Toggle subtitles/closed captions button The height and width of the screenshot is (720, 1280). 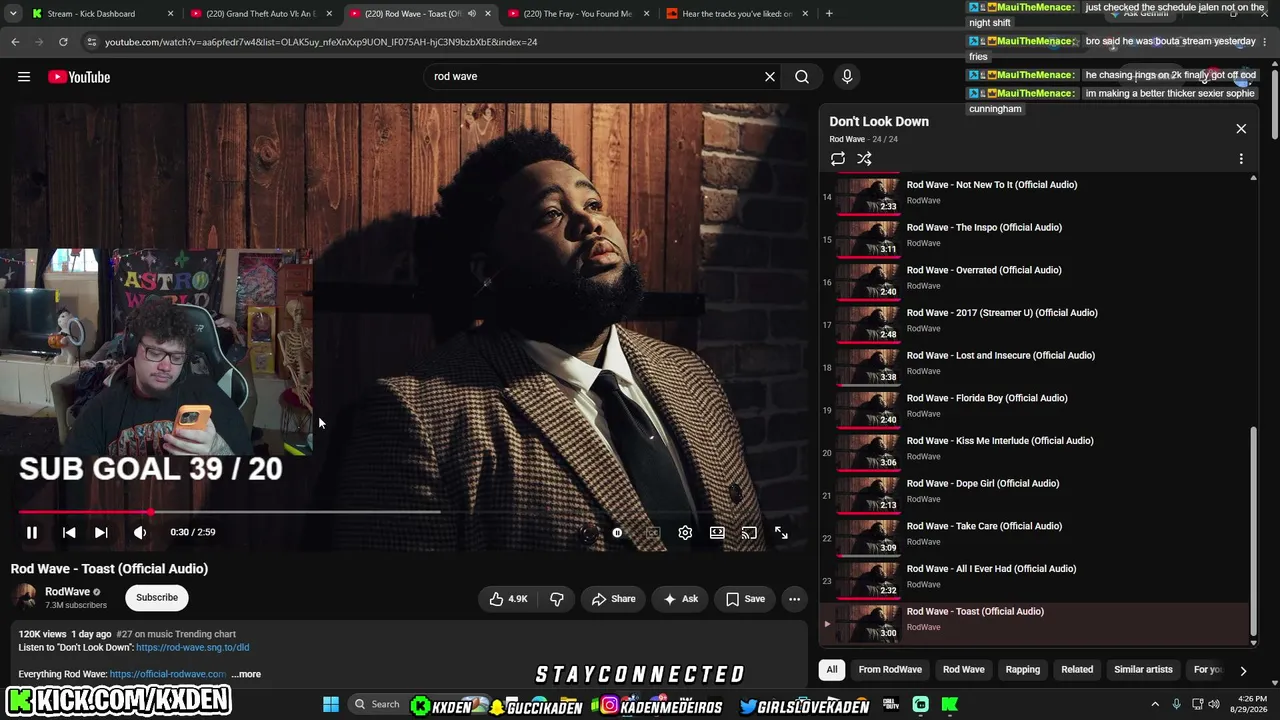click(653, 533)
